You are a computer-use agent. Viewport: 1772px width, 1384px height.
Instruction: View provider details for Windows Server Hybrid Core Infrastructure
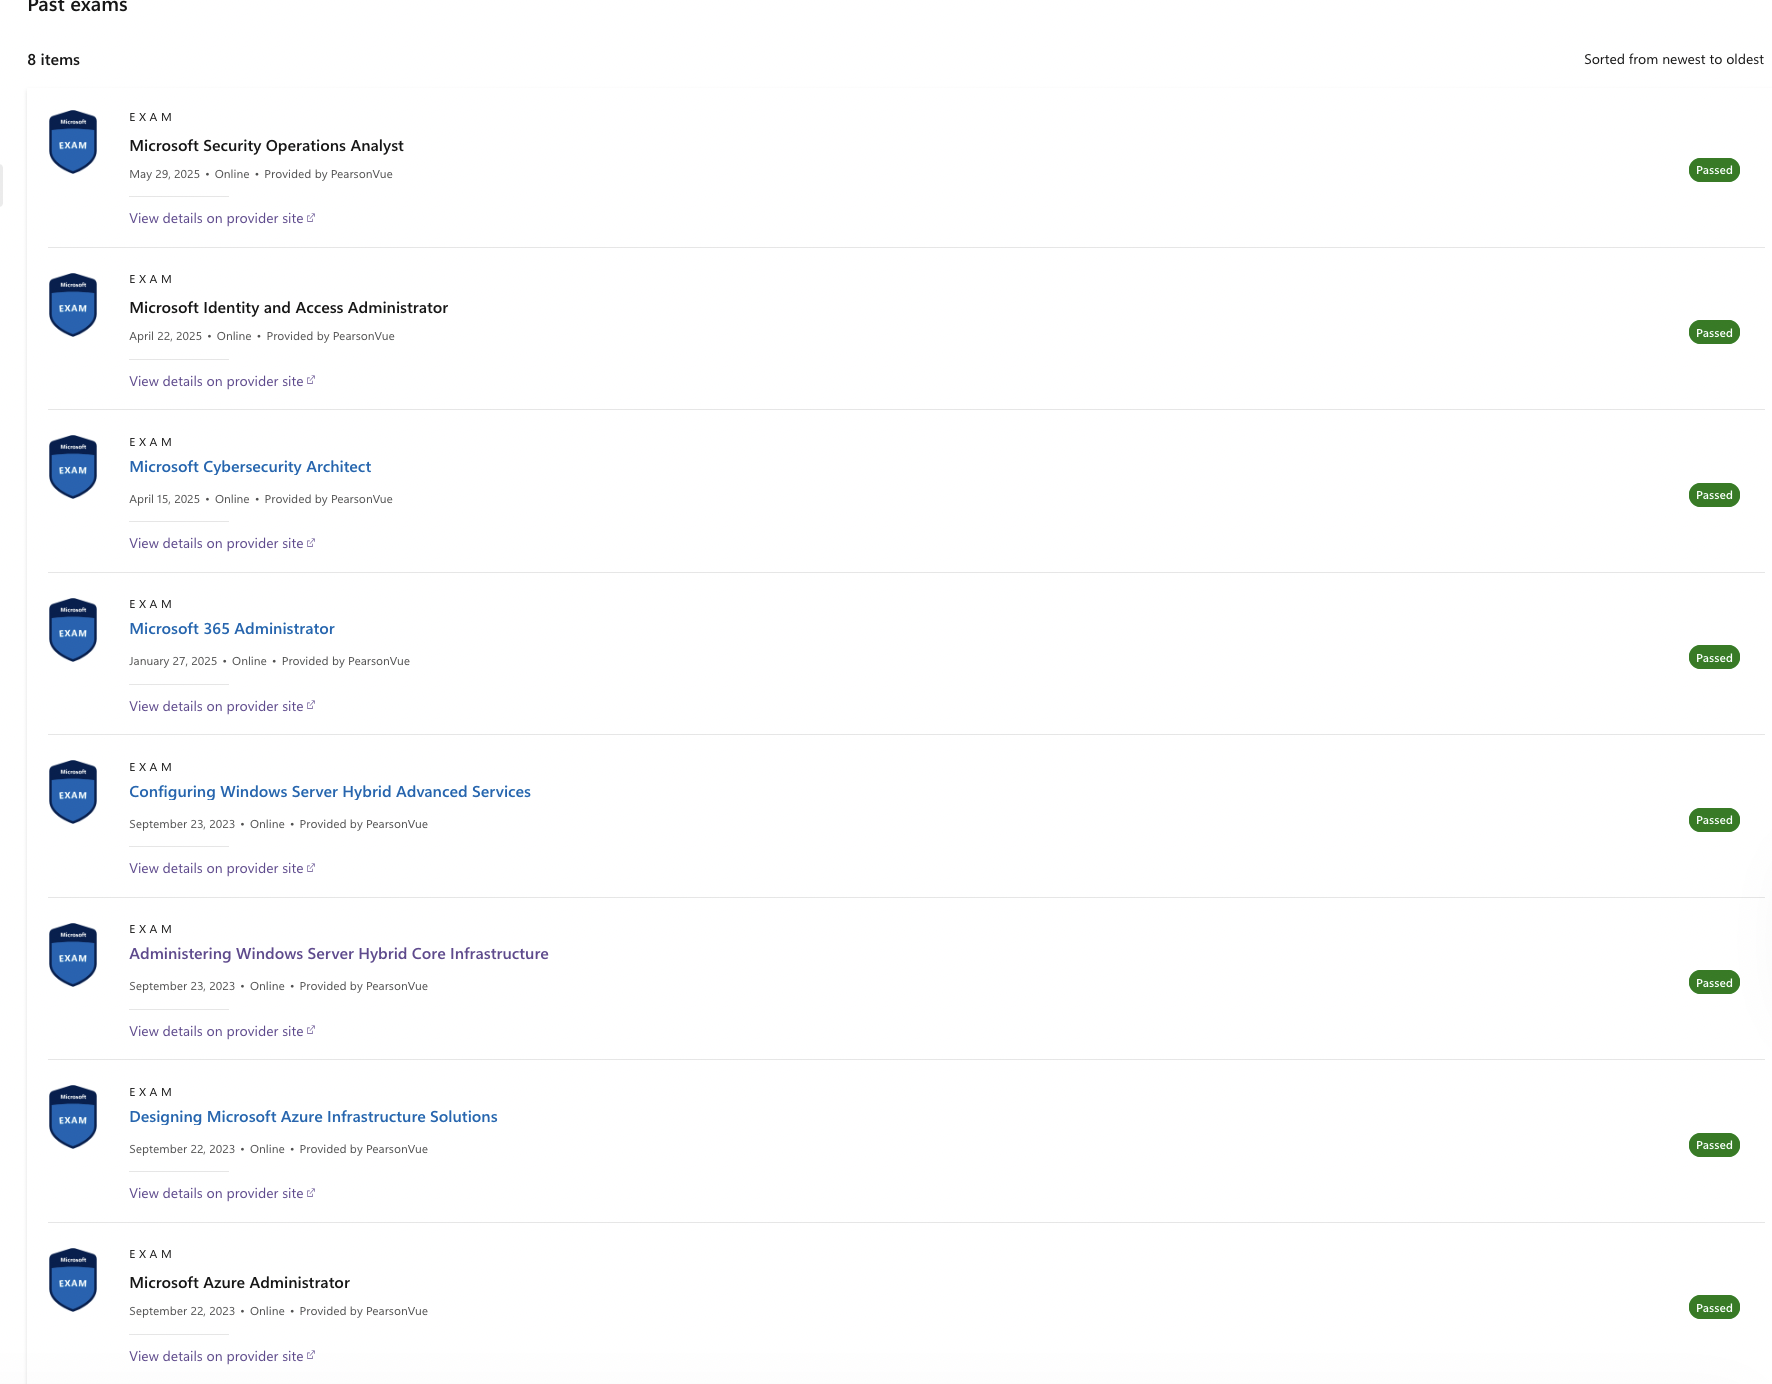click(x=222, y=1032)
